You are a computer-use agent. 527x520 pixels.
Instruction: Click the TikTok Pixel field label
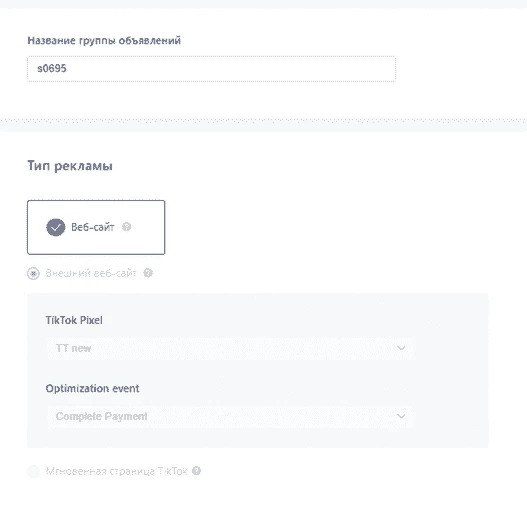pyautogui.click(x=74, y=320)
